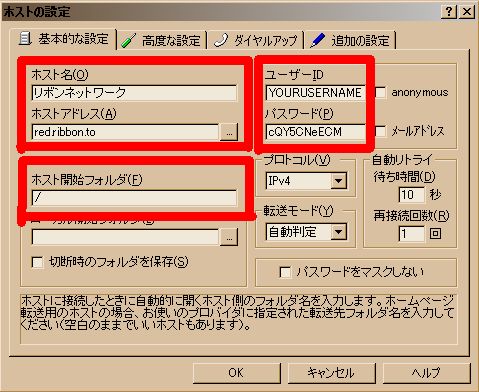Click the browse button next to host address

(x=229, y=132)
